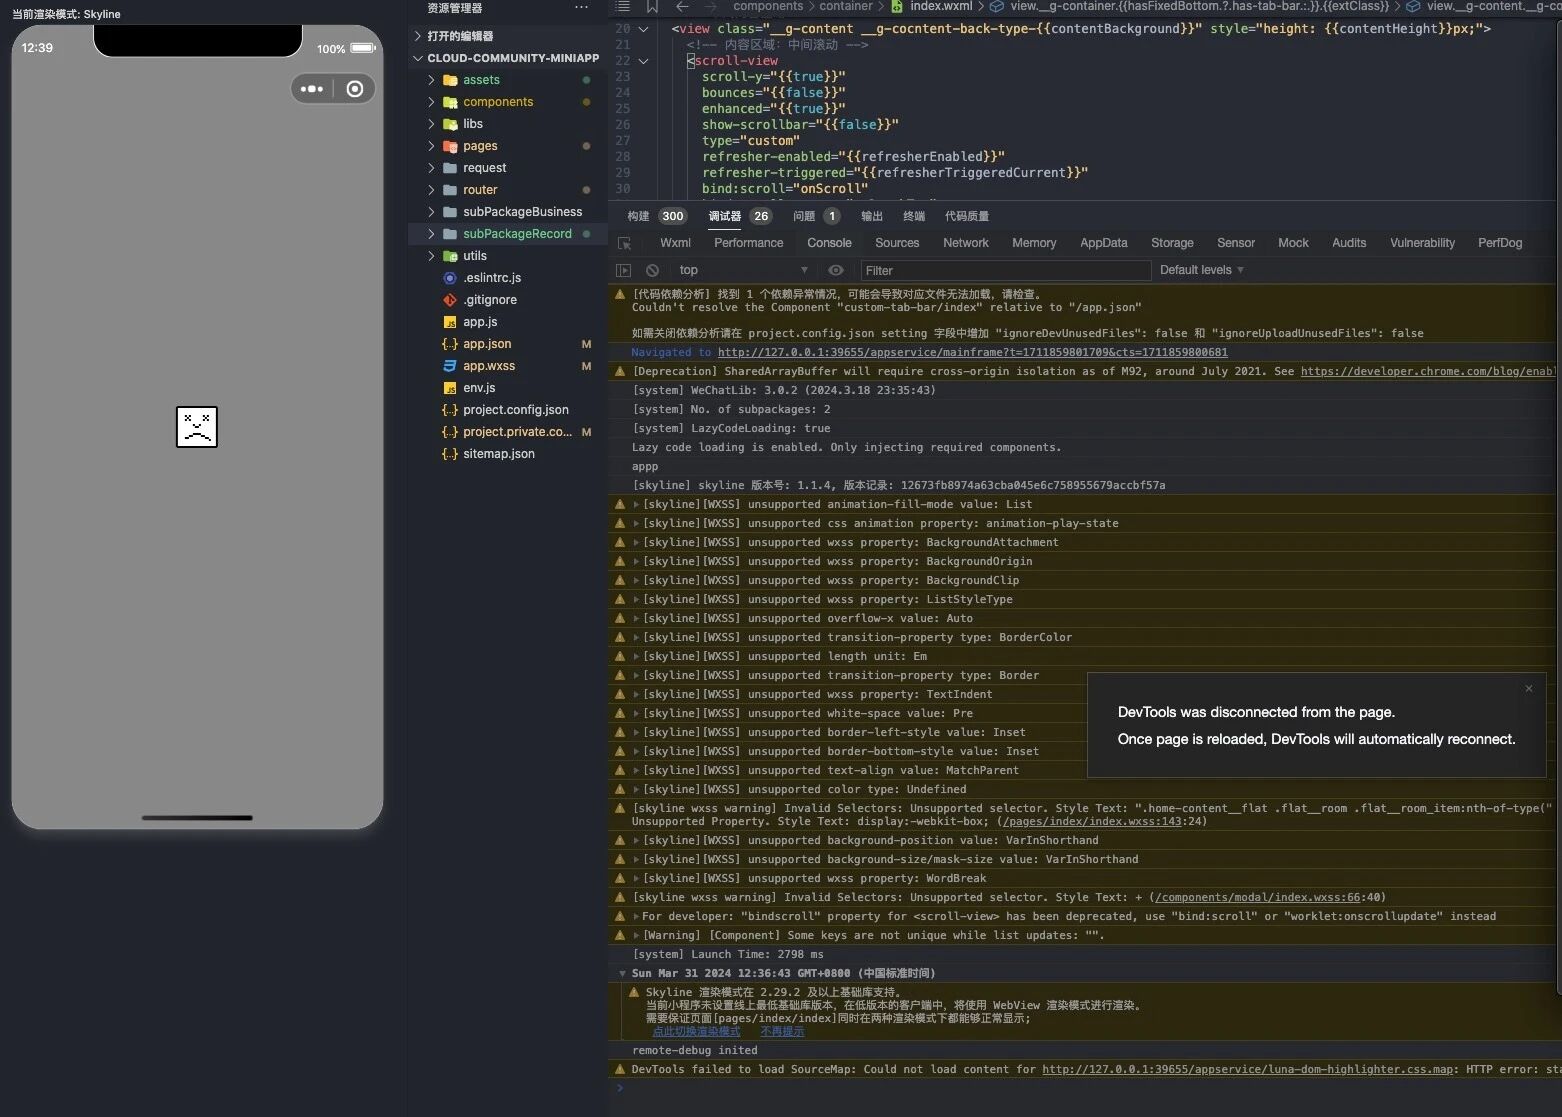Expand the subPackageRecord folder chevron
Screen dimensions: 1562x1117
point(431,234)
